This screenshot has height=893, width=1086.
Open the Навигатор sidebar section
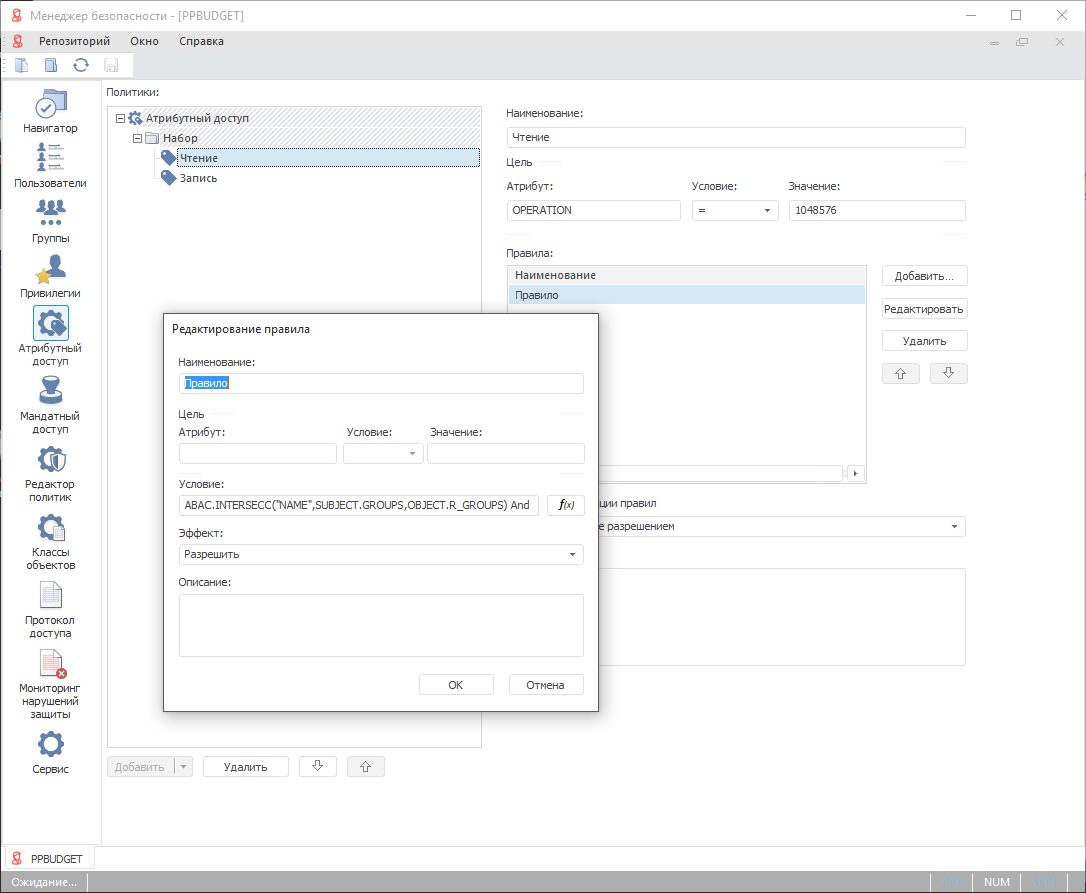[51, 111]
